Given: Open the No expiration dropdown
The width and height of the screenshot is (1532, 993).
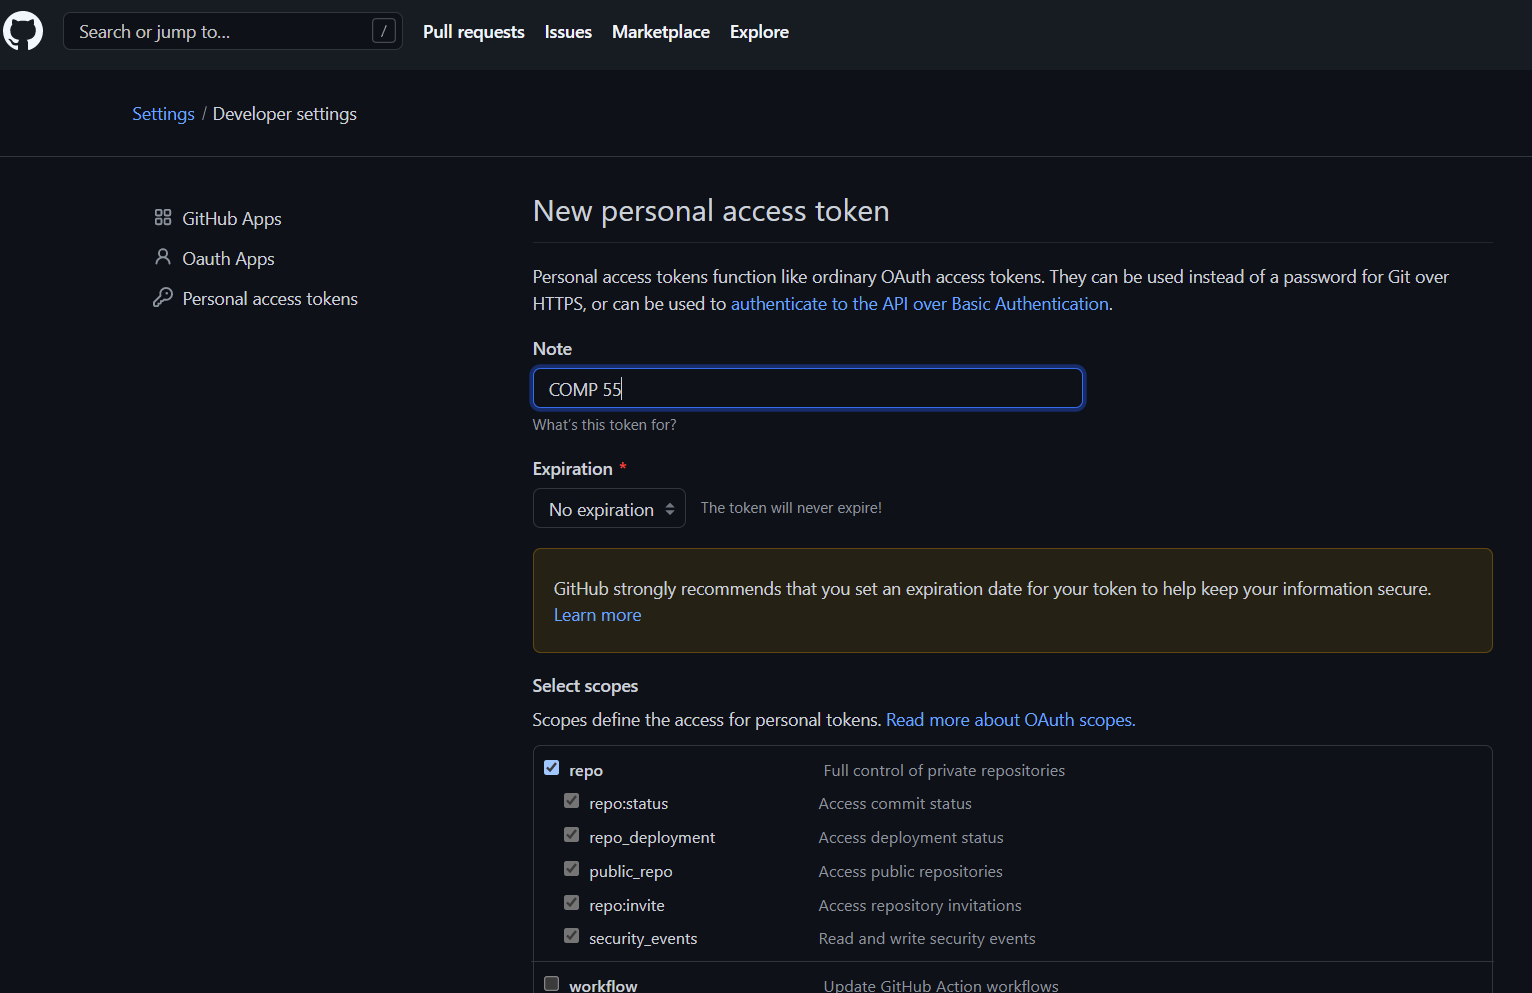Looking at the screenshot, I should [x=609, y=508].
